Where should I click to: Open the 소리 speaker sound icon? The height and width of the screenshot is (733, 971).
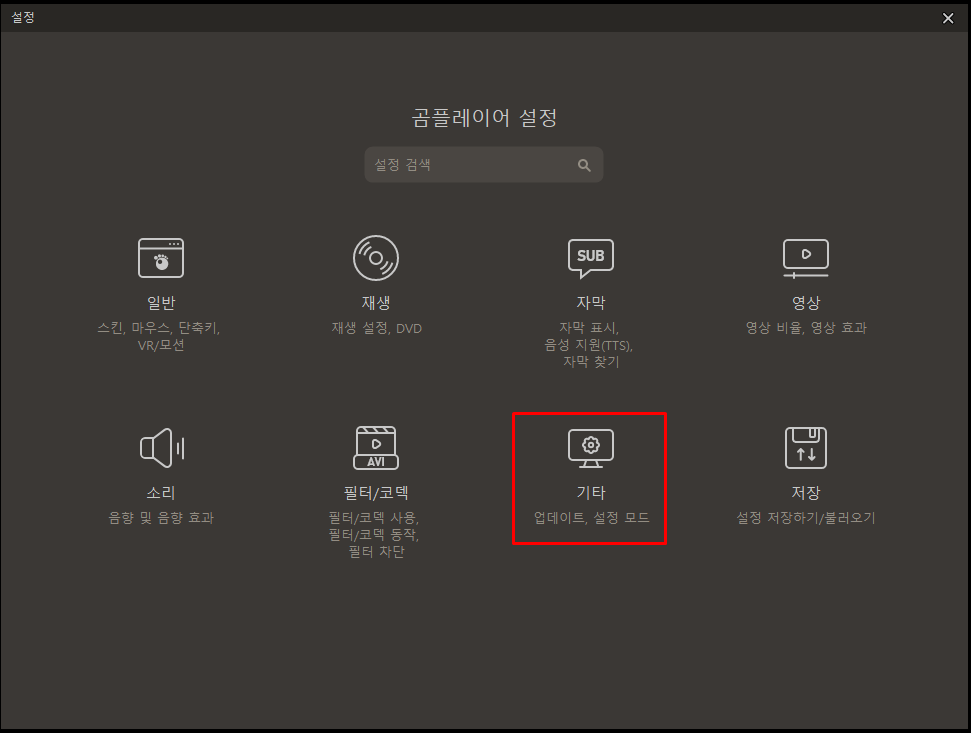[x=162, y=448]
